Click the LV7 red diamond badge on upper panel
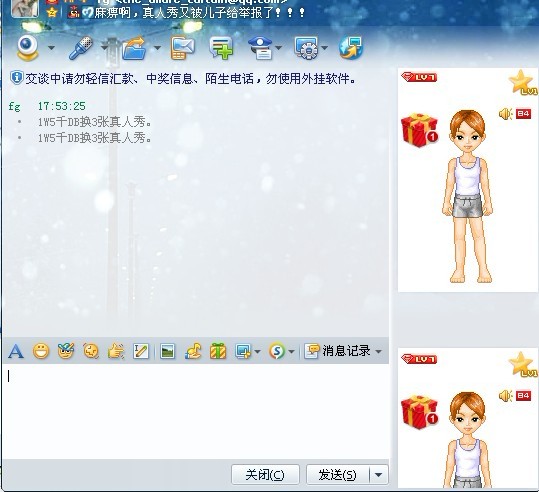 pyautogui.click(x=419, y=77)
